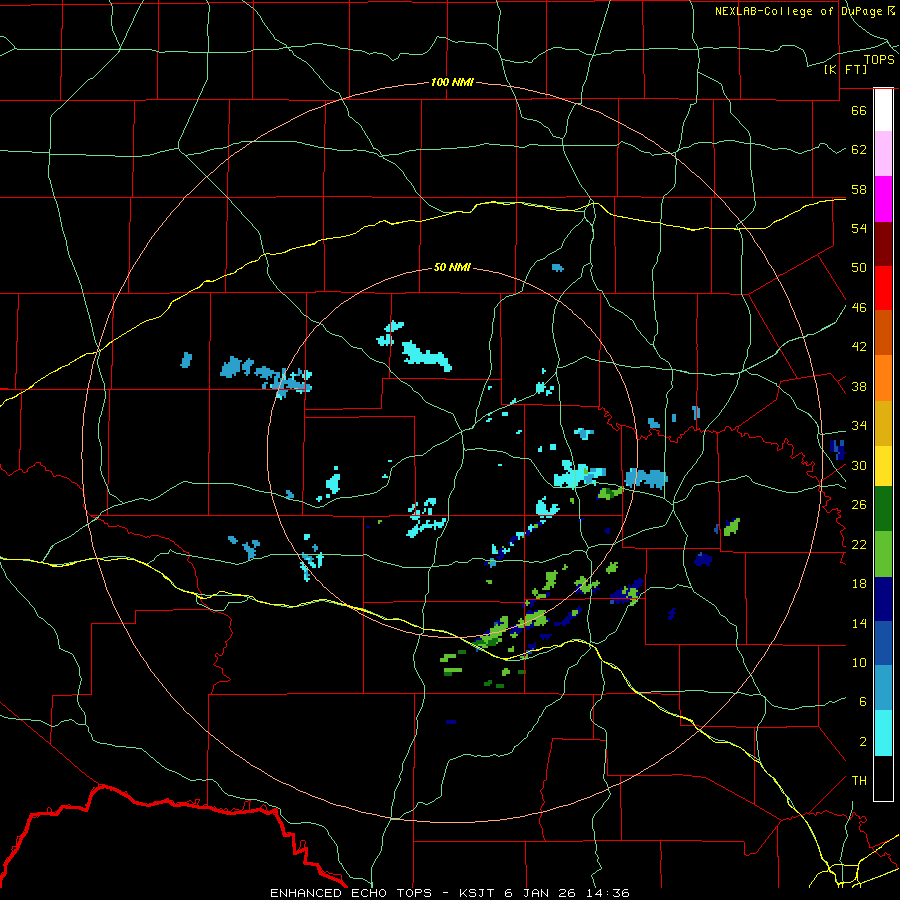
Task: Select the 50 NMI range ring label
Action: pos(452,267)
